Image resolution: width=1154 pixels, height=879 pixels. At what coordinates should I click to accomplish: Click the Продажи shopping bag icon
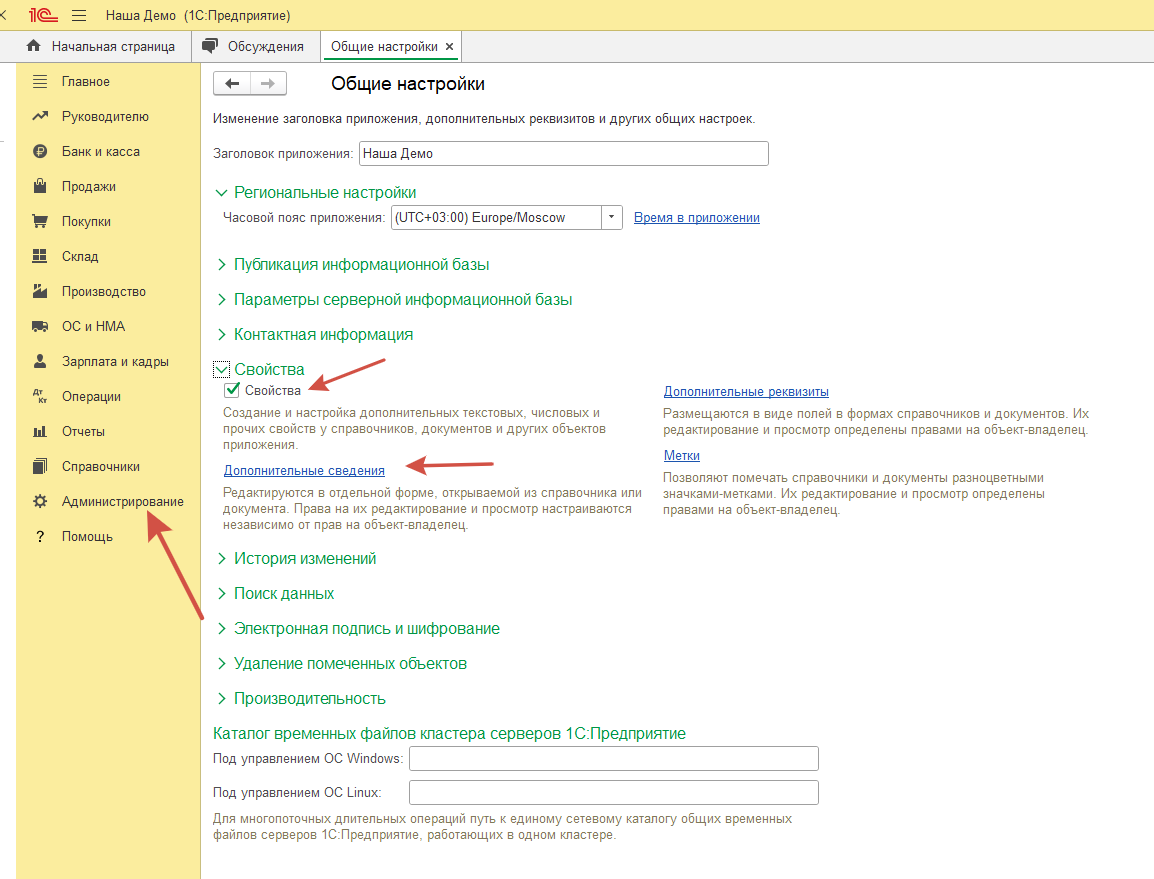coord(40,187)
